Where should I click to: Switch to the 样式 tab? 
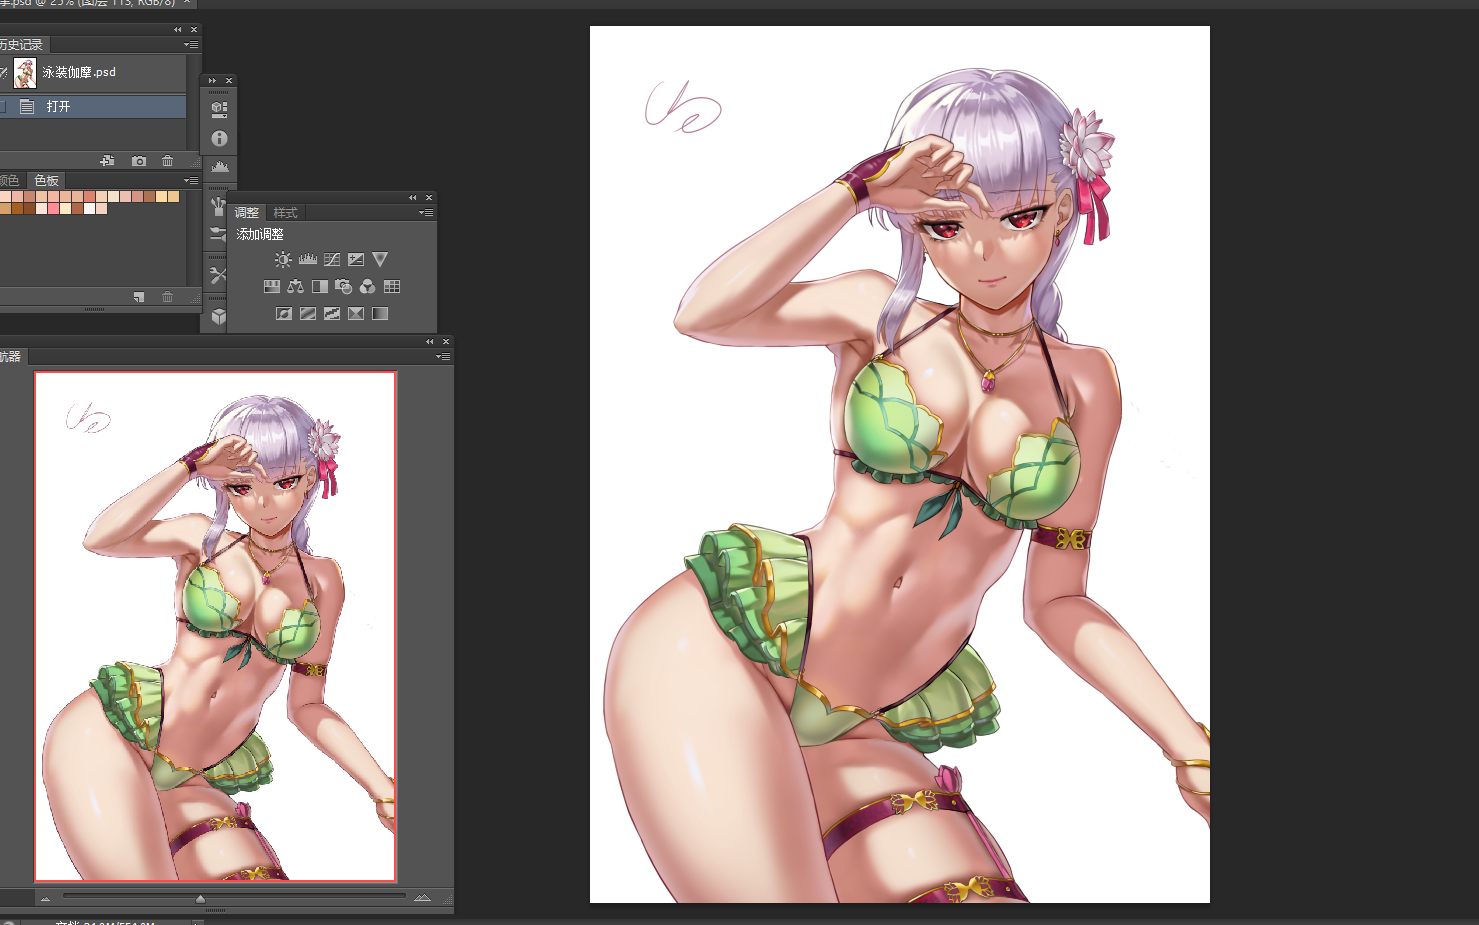pyautogui.click(x=286, y=212)
